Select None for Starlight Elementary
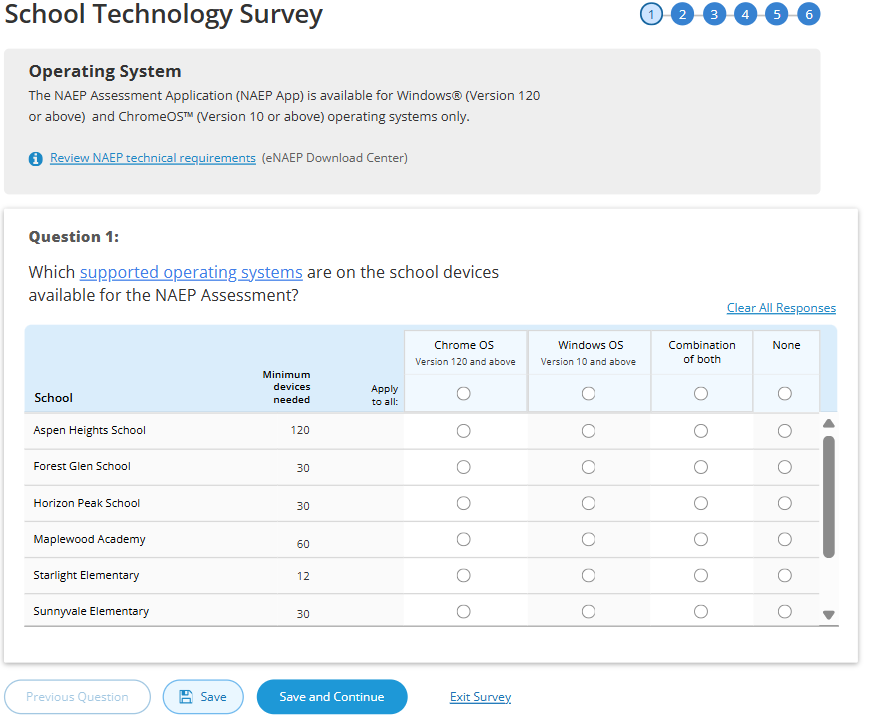The height and width of the screenshot is (722, 871). (x=785, y=575)
